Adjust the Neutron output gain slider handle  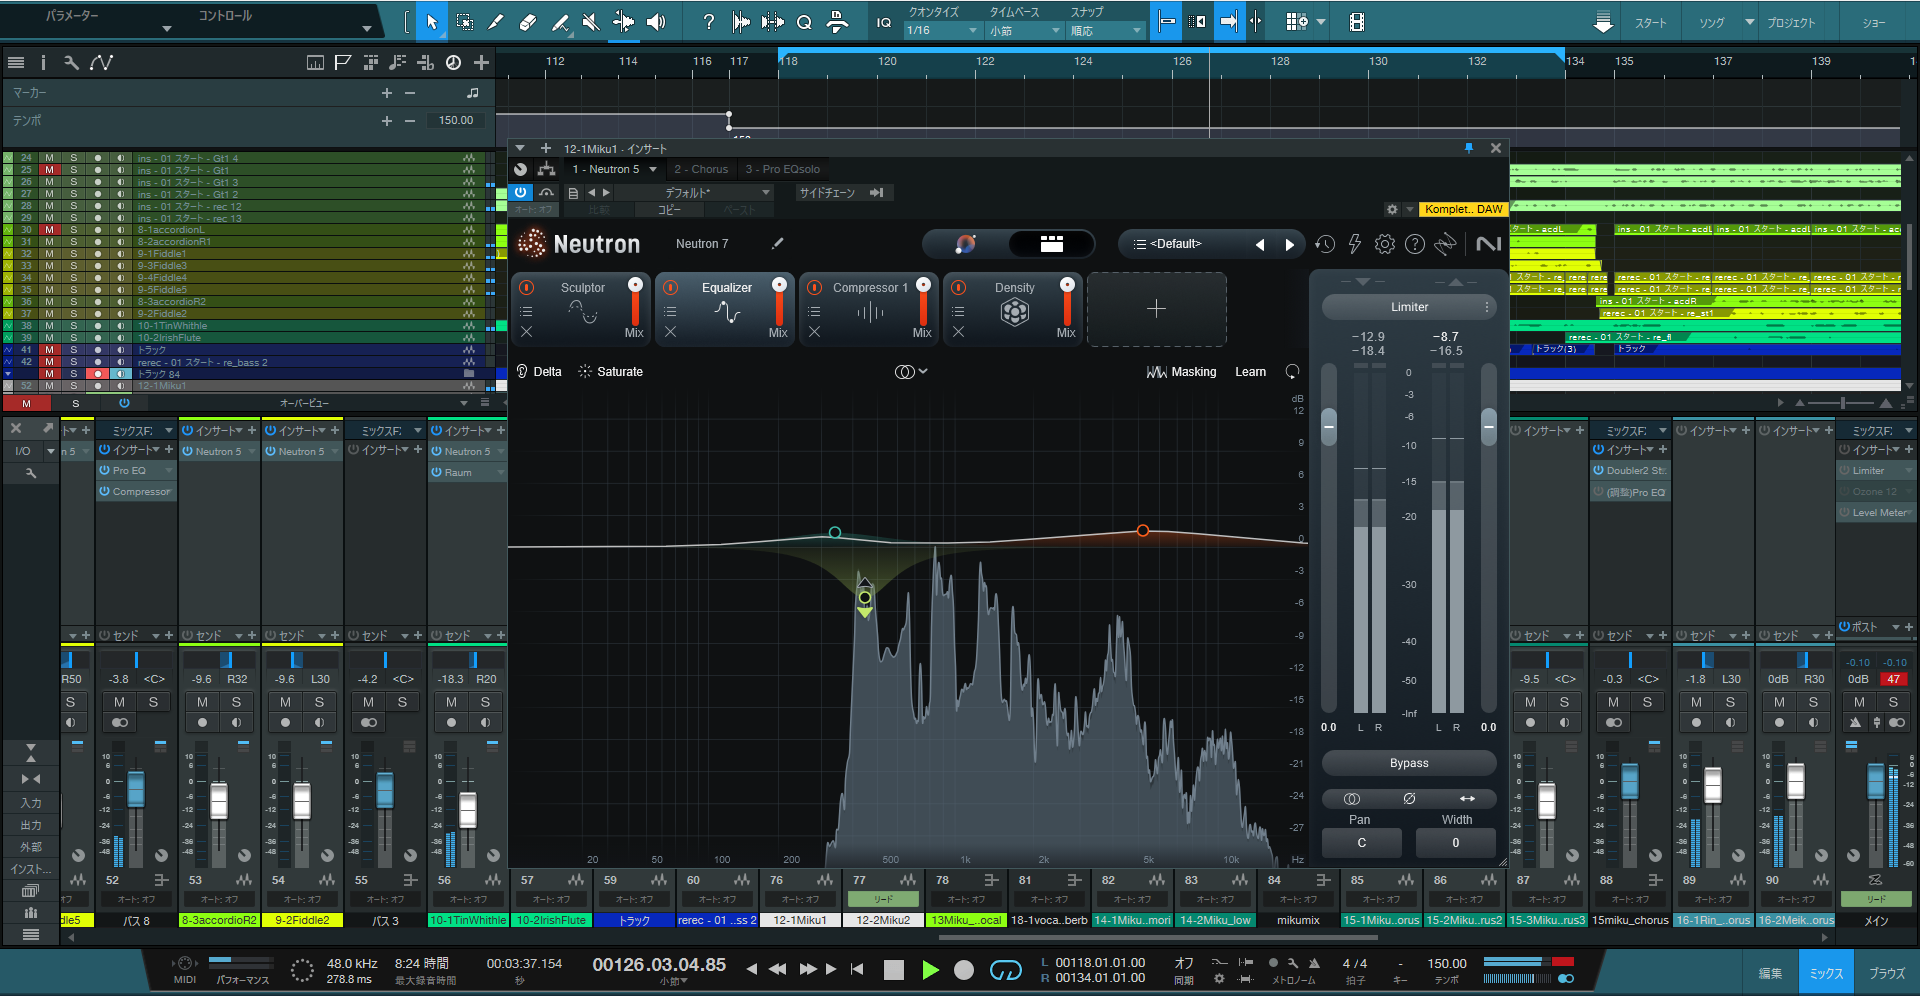point(1489,426)
